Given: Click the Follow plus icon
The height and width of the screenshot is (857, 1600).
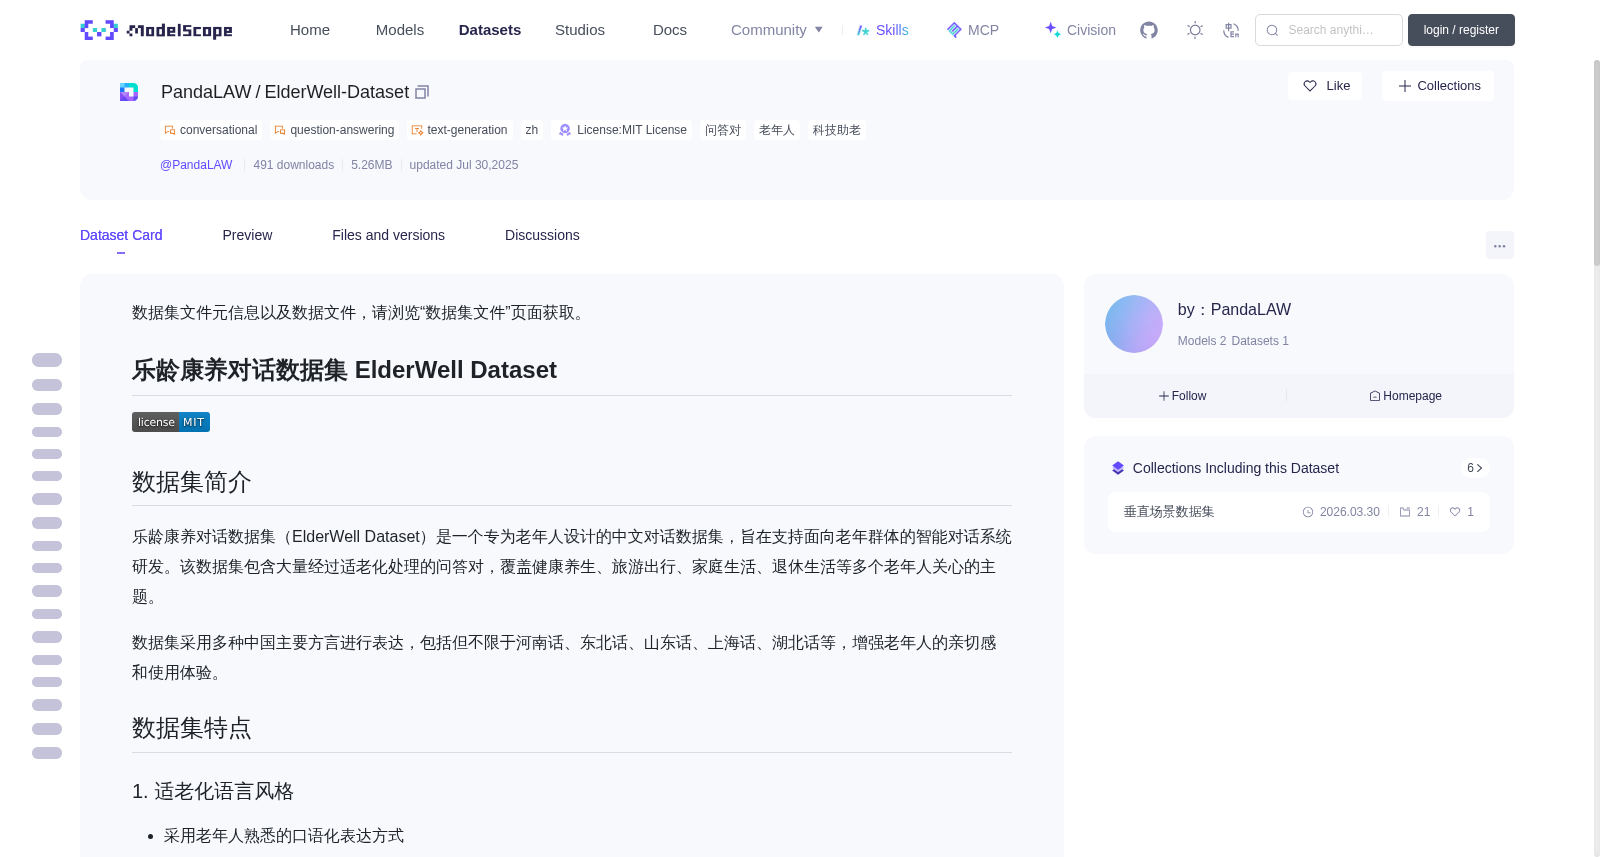Looking at the screenshot, I should pos(1164,396).
